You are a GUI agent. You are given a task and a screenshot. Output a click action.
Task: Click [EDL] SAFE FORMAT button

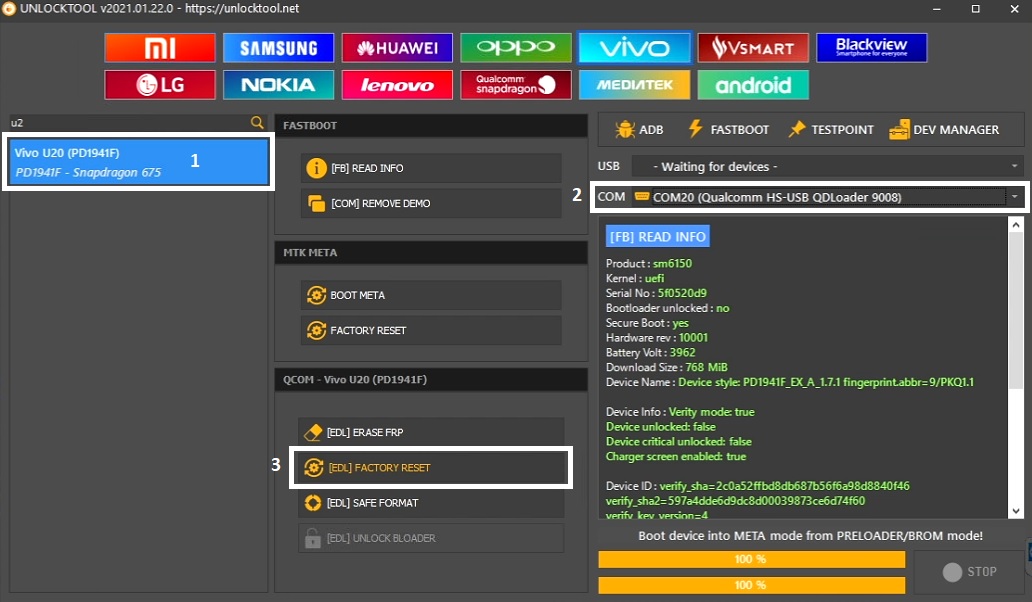click(x=431, y=503)
